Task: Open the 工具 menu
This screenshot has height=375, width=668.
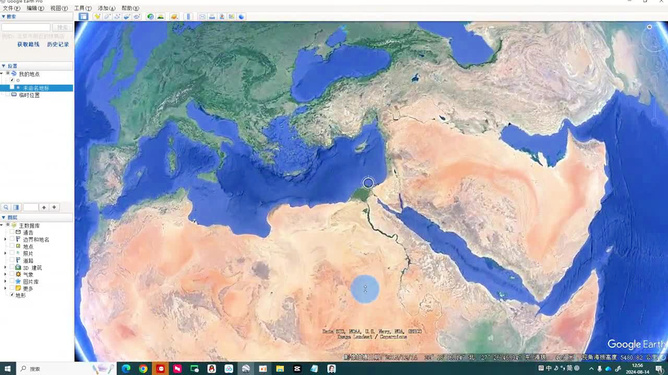Action: point(82,8)
